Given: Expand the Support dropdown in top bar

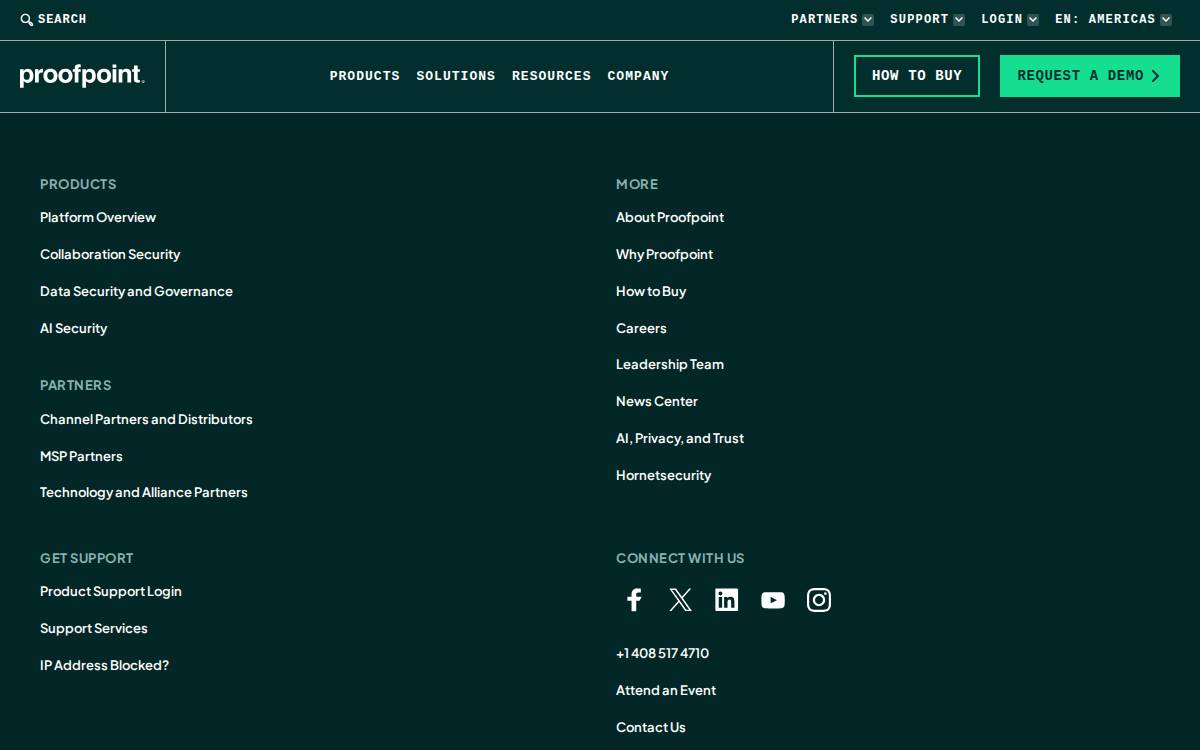Looking at the screenshot, I should 927,19.
